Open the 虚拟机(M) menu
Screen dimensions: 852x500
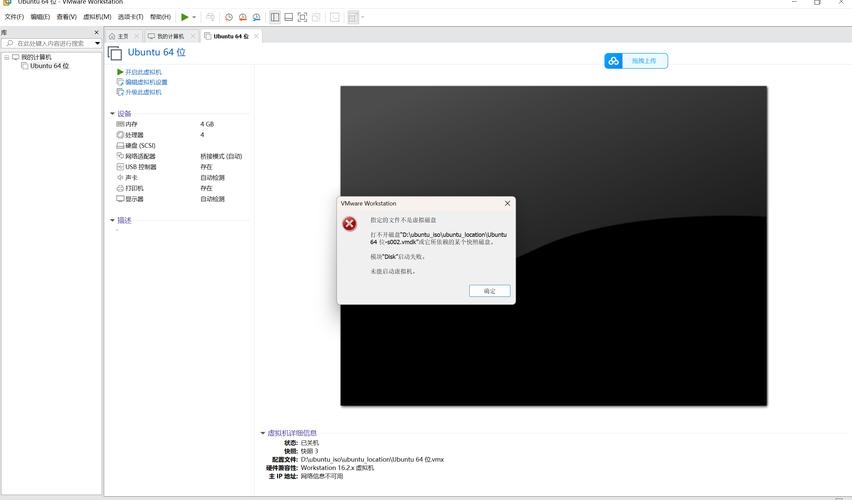[97, 17]
